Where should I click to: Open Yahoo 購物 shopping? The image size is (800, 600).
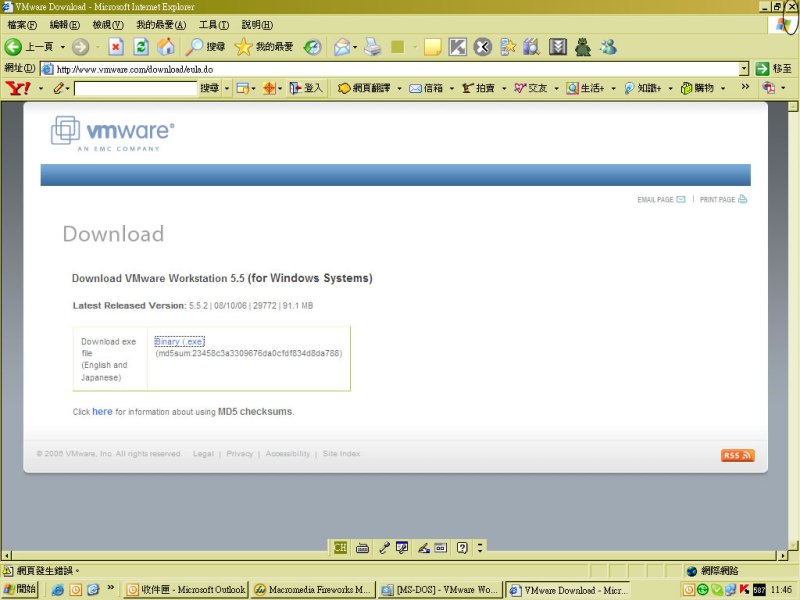[x=697, y=88]
